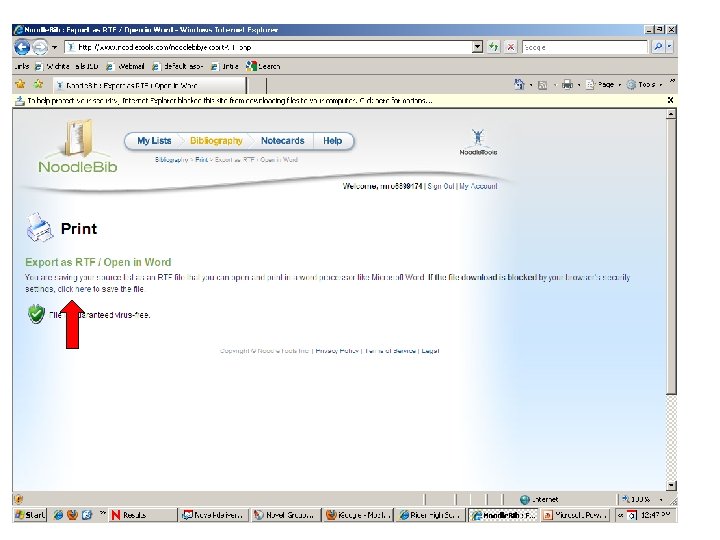Viewport: 720px width, 540px height.
Task: Expand the address bar history dropdown
Action: [x=478, y=47]
